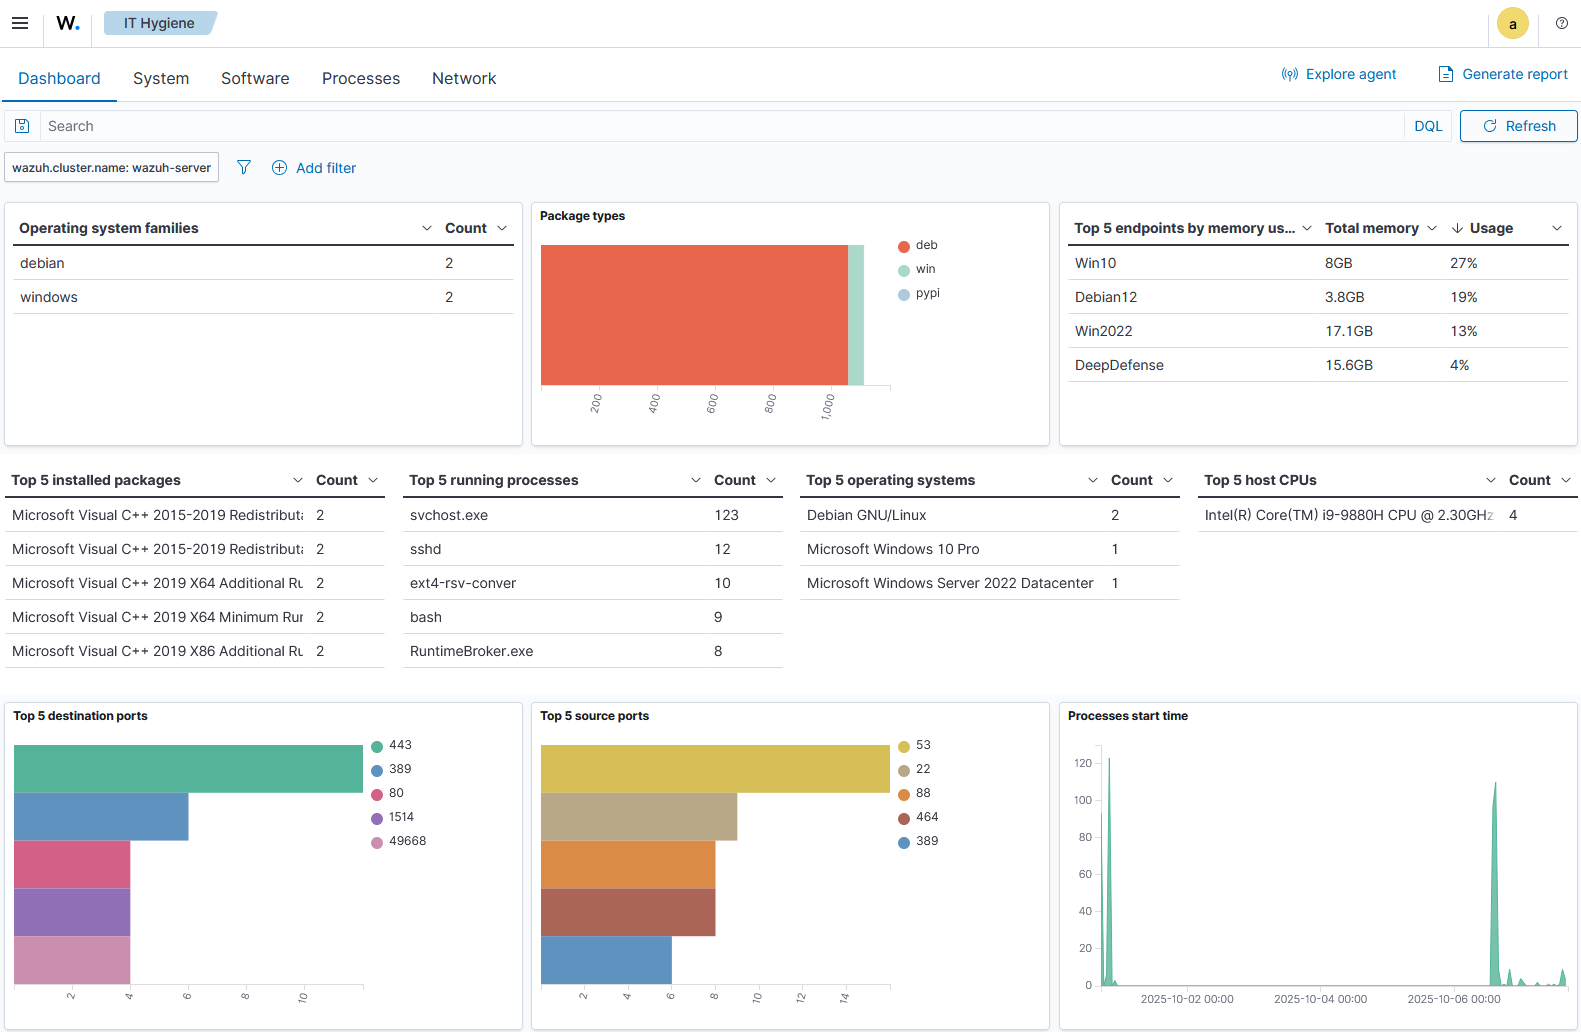Open the hamburger navigation menu
The width and height of the screenshot is (1581, 1032).
20,23
